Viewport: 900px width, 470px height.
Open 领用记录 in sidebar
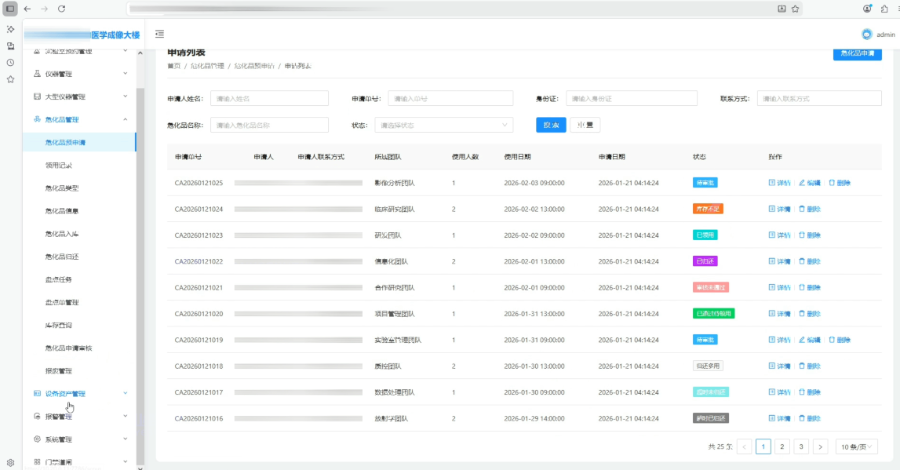pyautogui.click(x=59, y=165)
